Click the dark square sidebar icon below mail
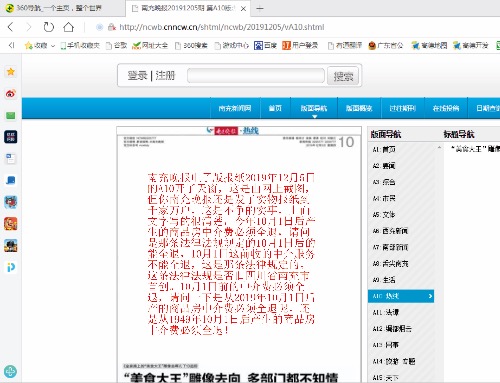The image size is (500, 383). pos(11,137)
